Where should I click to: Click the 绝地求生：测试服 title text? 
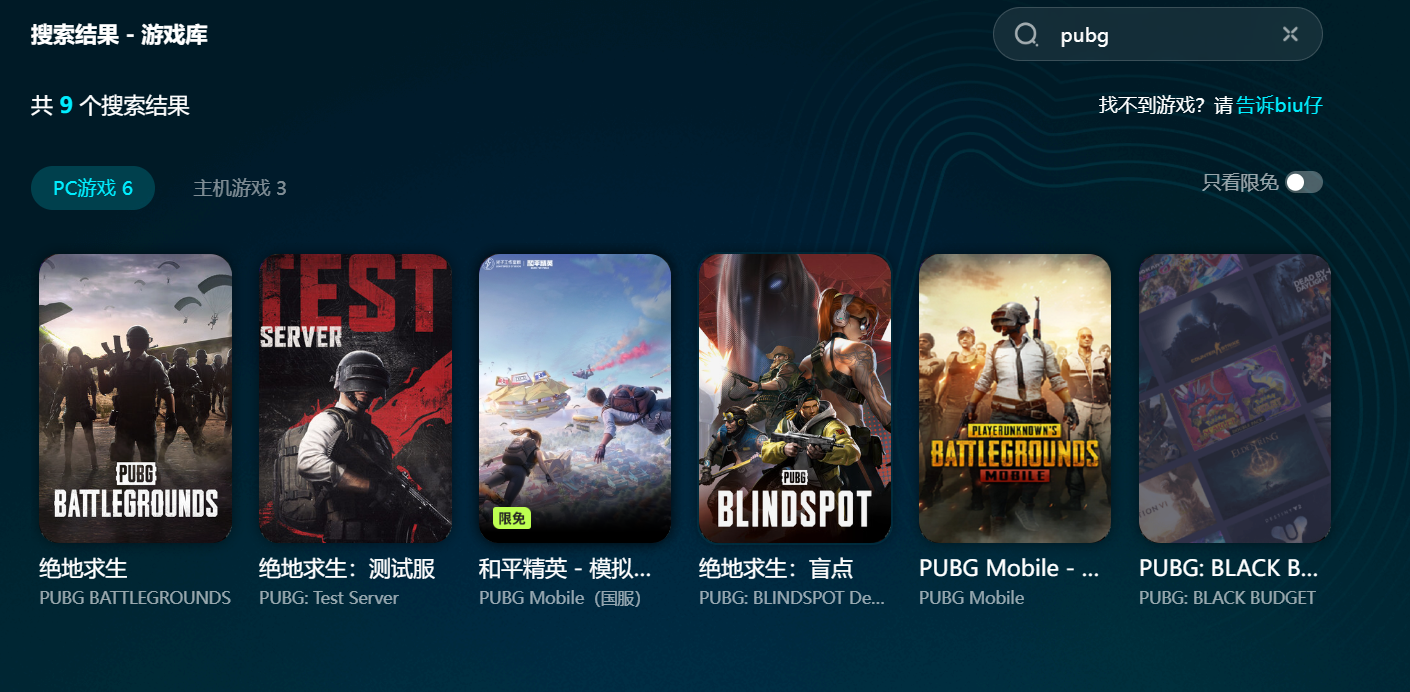point(347,569)
